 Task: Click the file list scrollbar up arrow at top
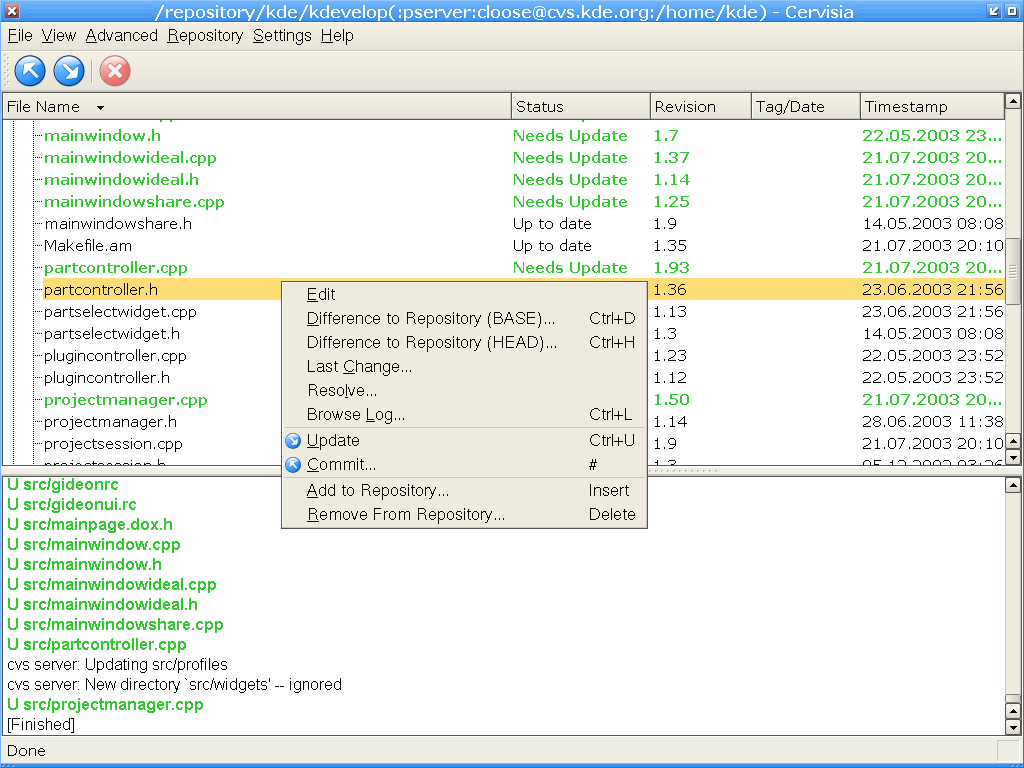tap(1013, 101)
